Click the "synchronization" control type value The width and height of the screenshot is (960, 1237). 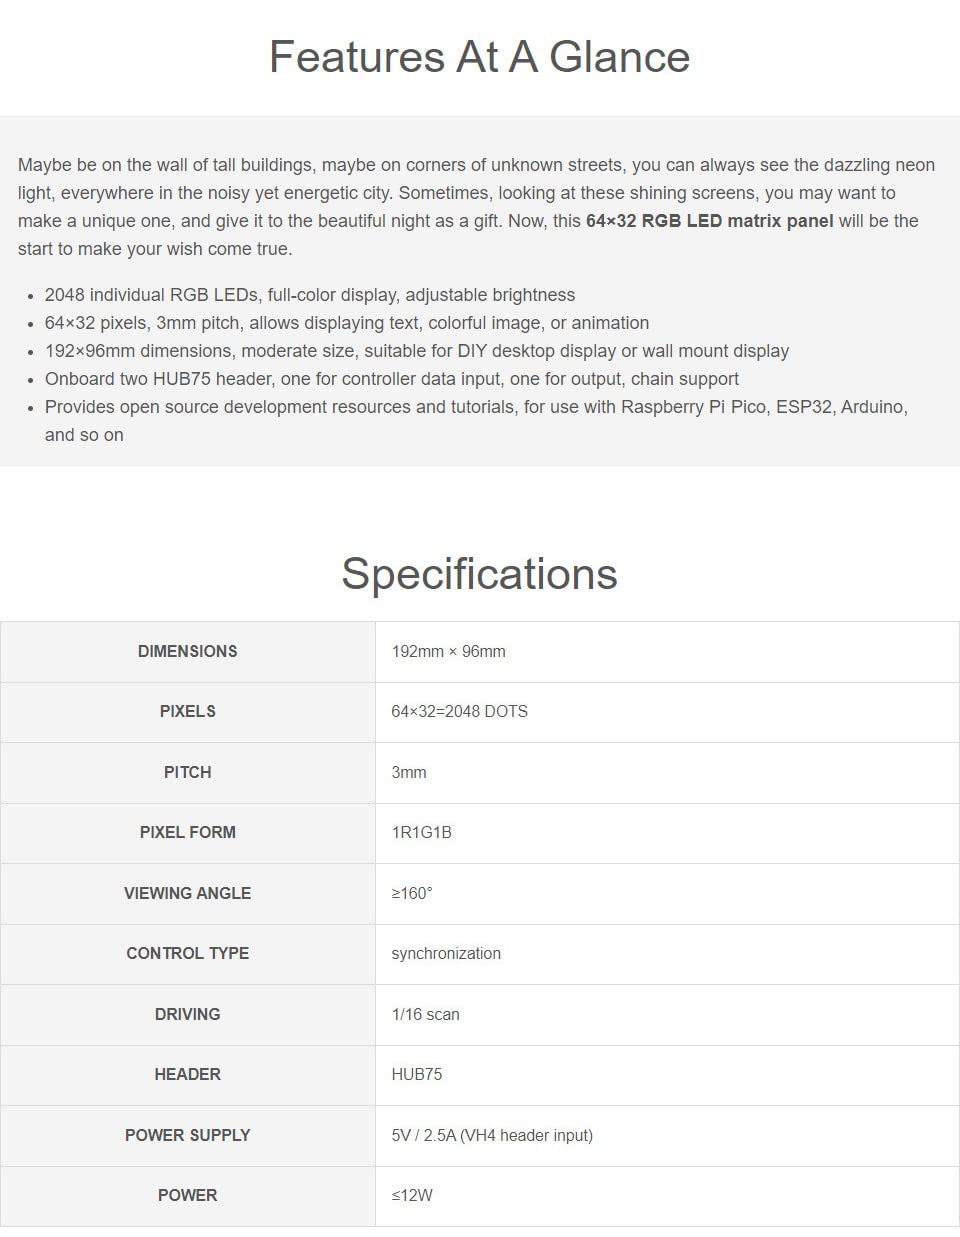[x=446, y=953]
